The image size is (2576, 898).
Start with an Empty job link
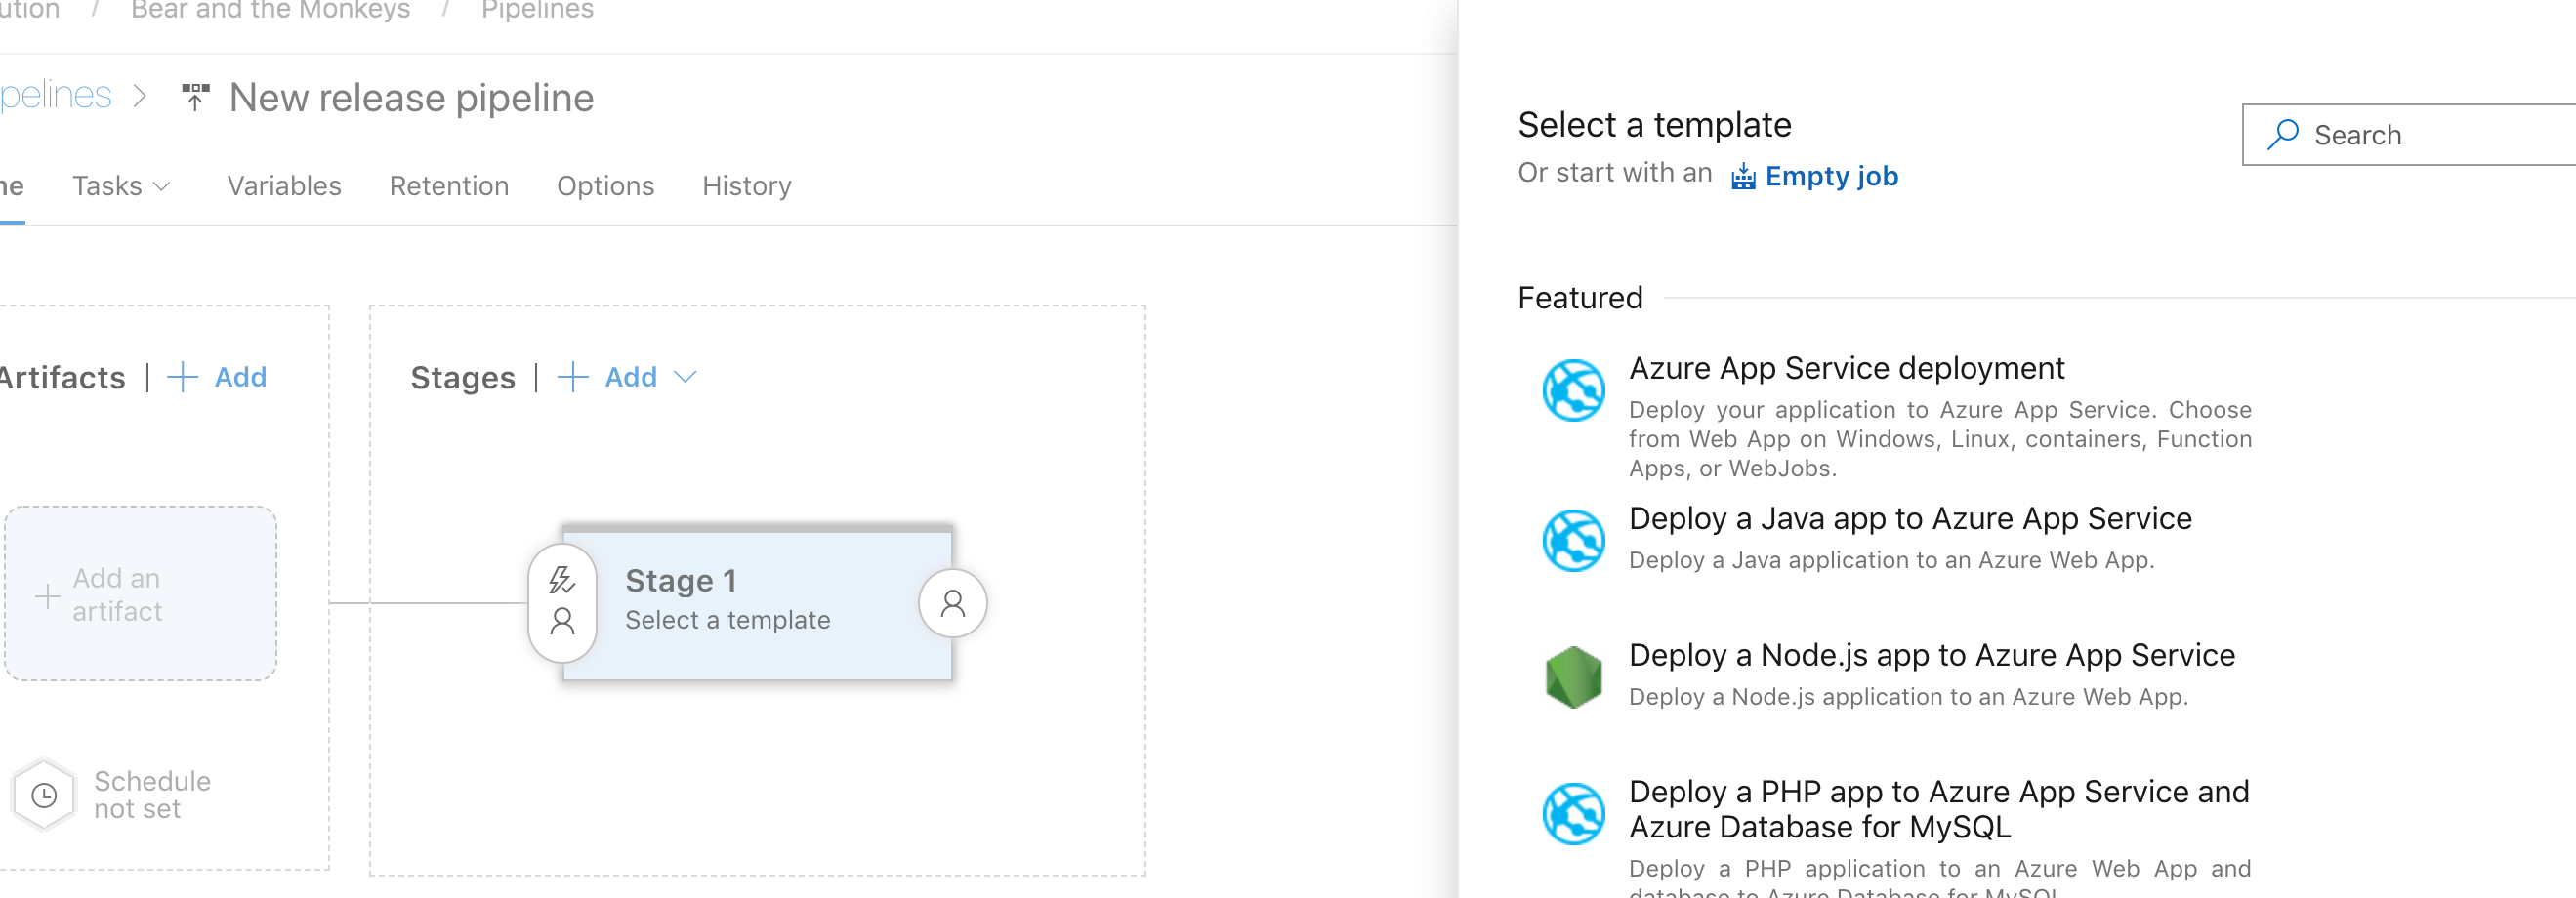(1830, 176)
